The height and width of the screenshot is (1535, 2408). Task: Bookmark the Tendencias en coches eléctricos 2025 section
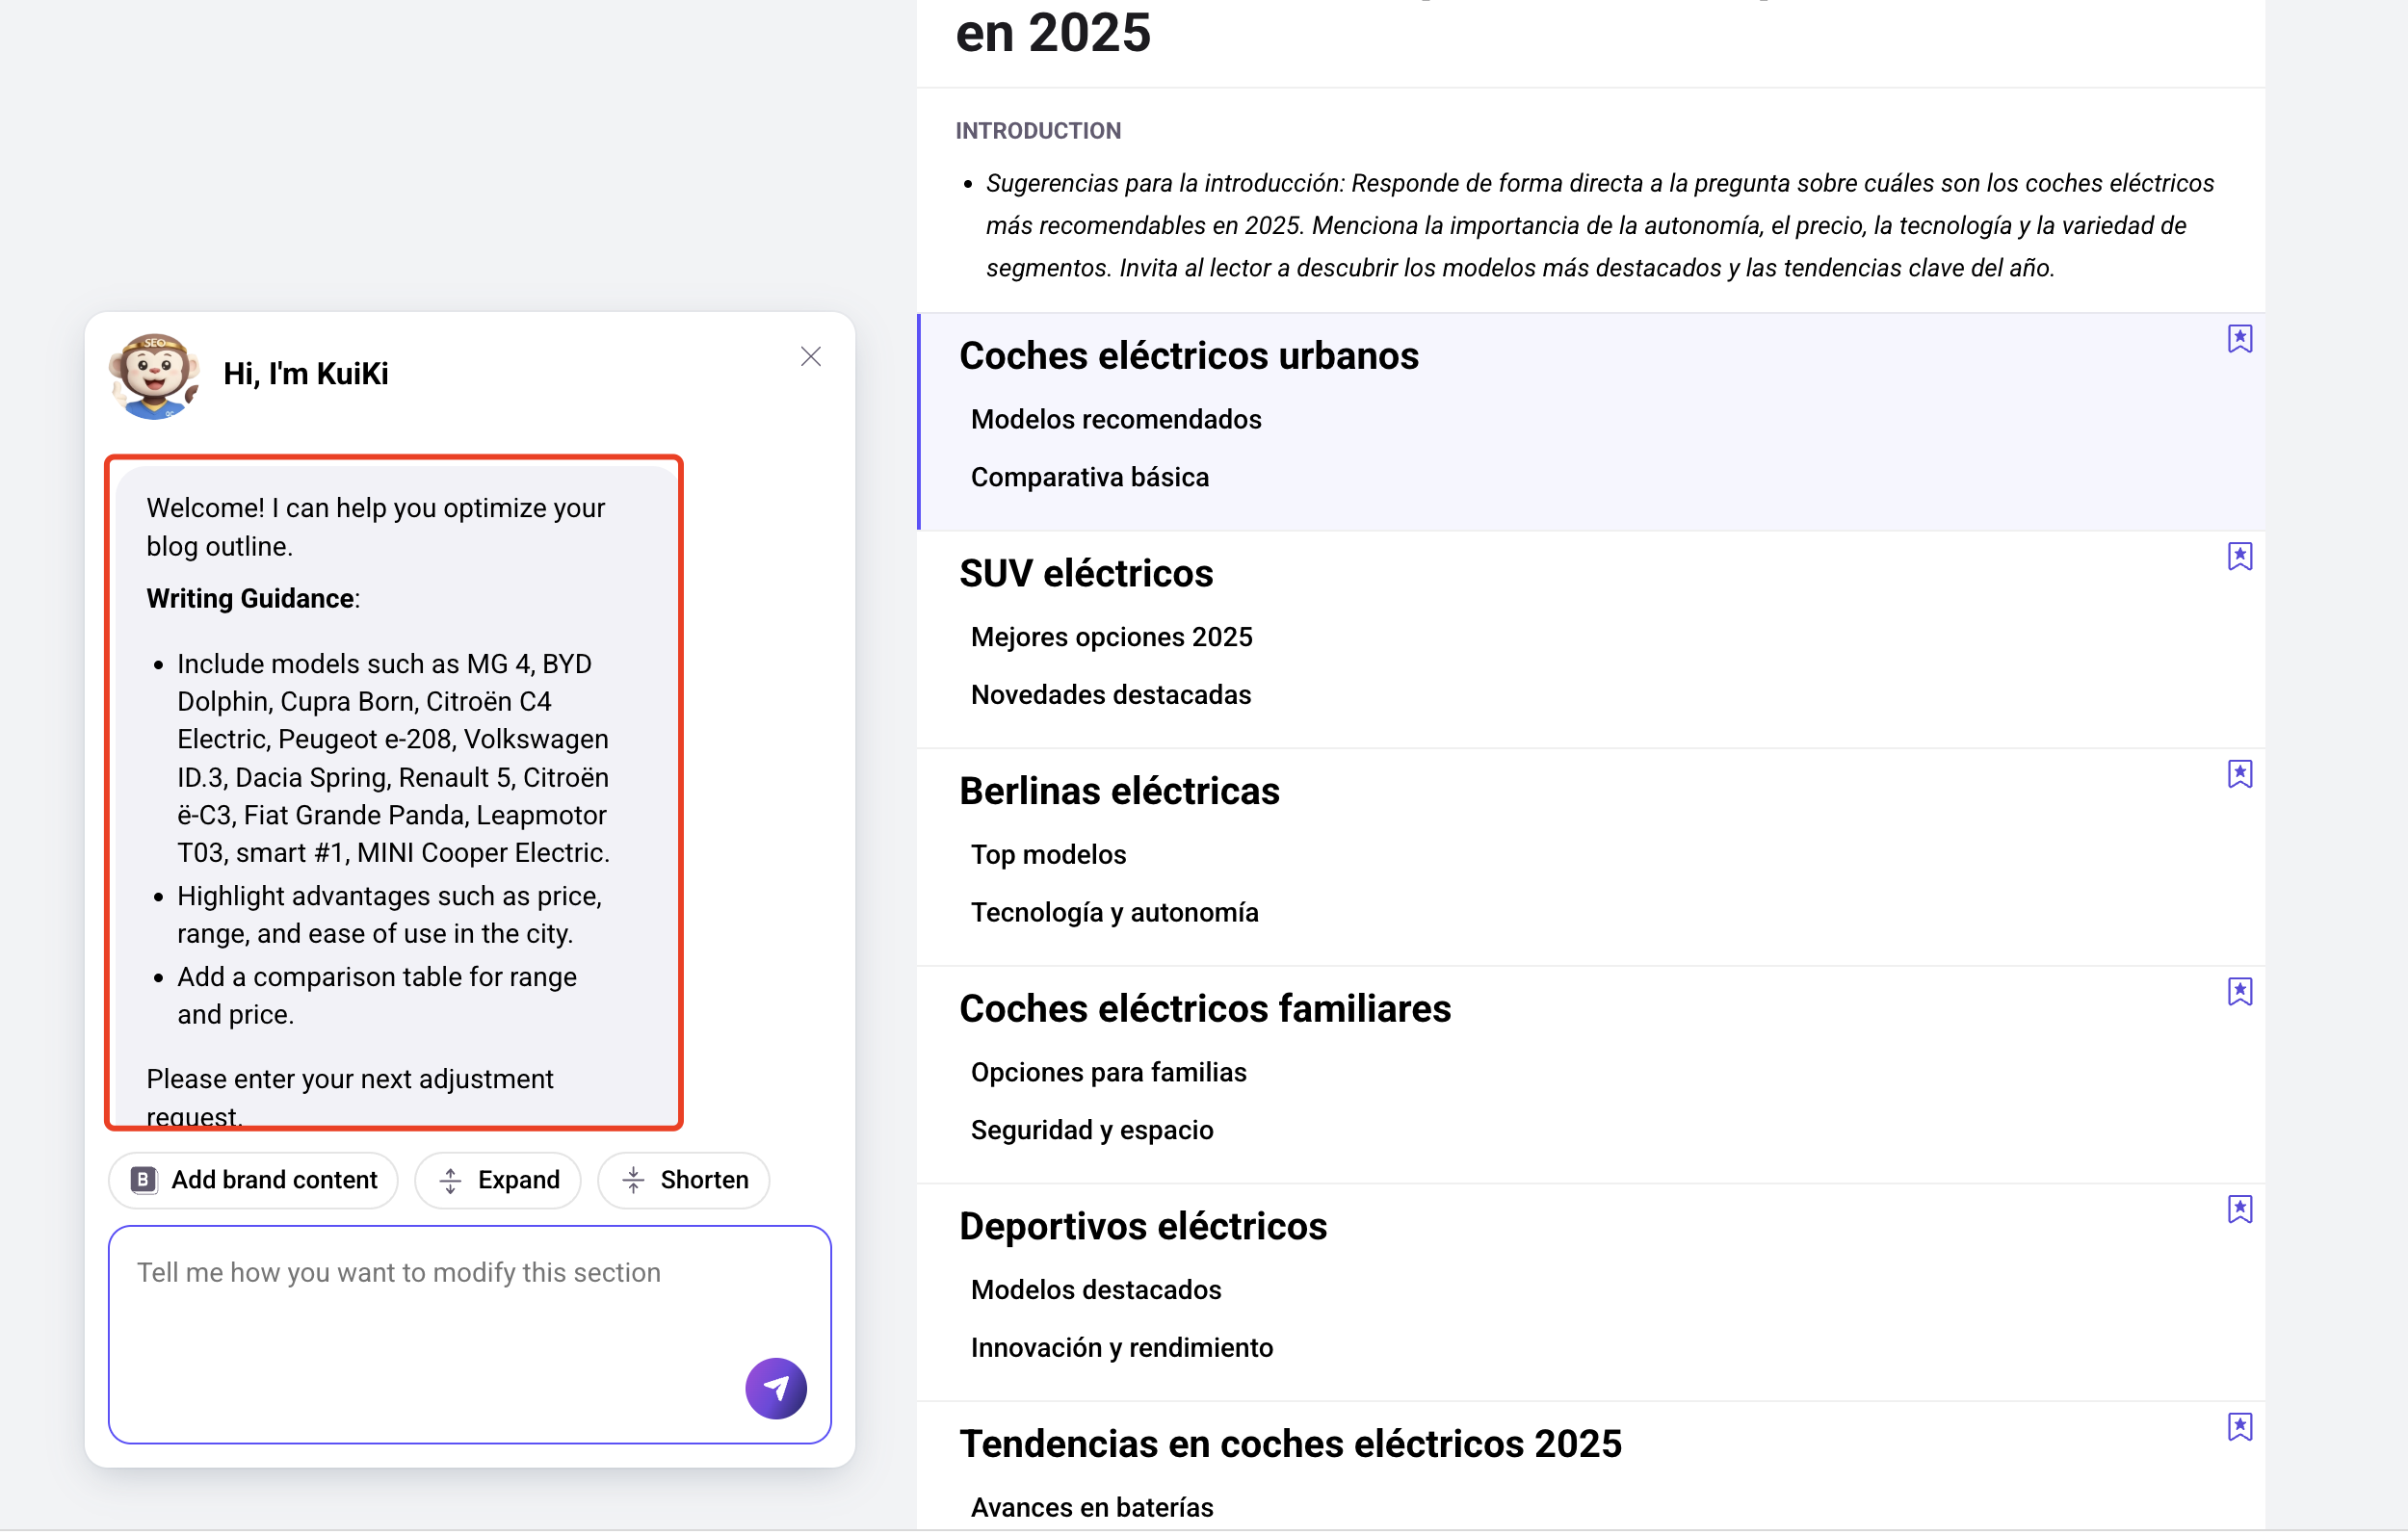click(x=2240, y=1429)
